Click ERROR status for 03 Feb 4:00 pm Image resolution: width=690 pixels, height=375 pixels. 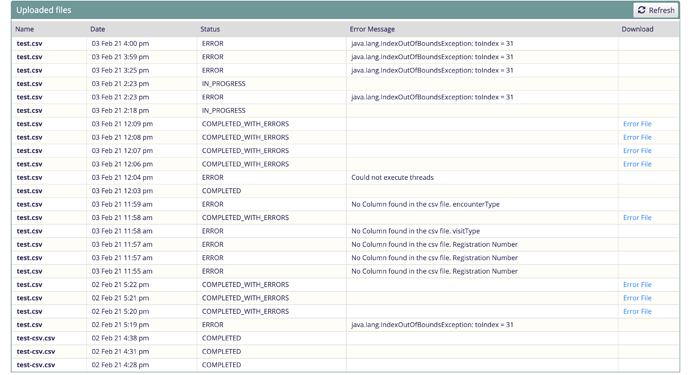click(213, 44)
